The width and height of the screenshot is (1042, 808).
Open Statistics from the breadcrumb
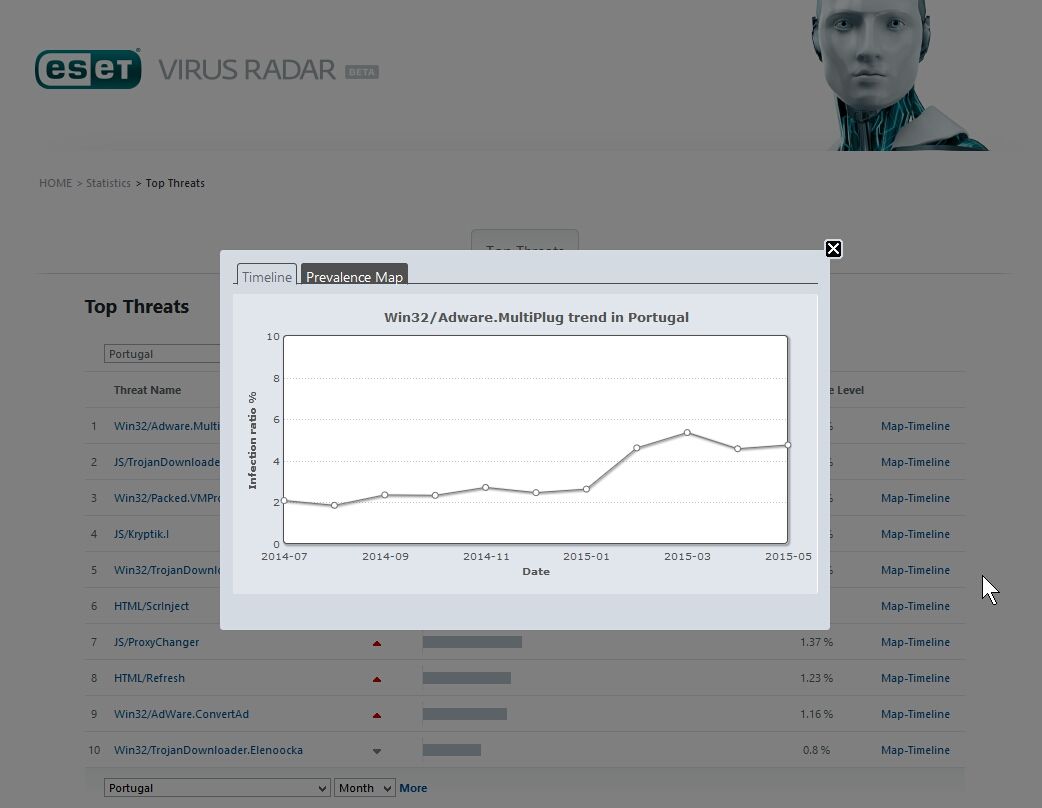(108, 183)
